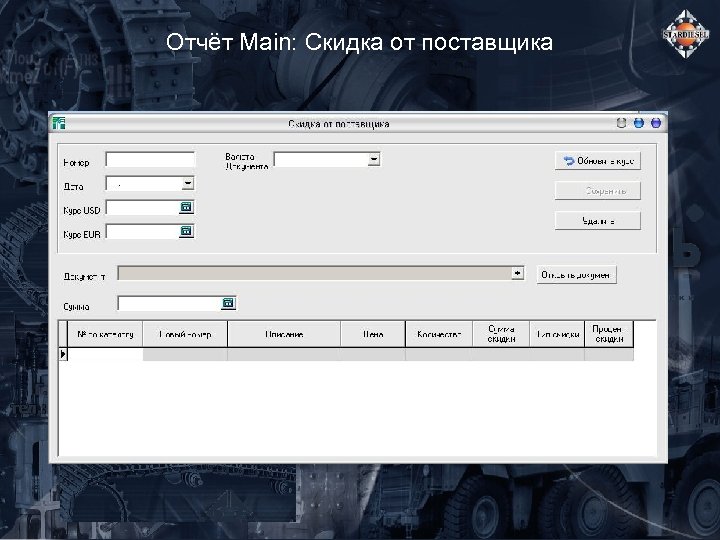Click the Удалить button

(597, 221)
